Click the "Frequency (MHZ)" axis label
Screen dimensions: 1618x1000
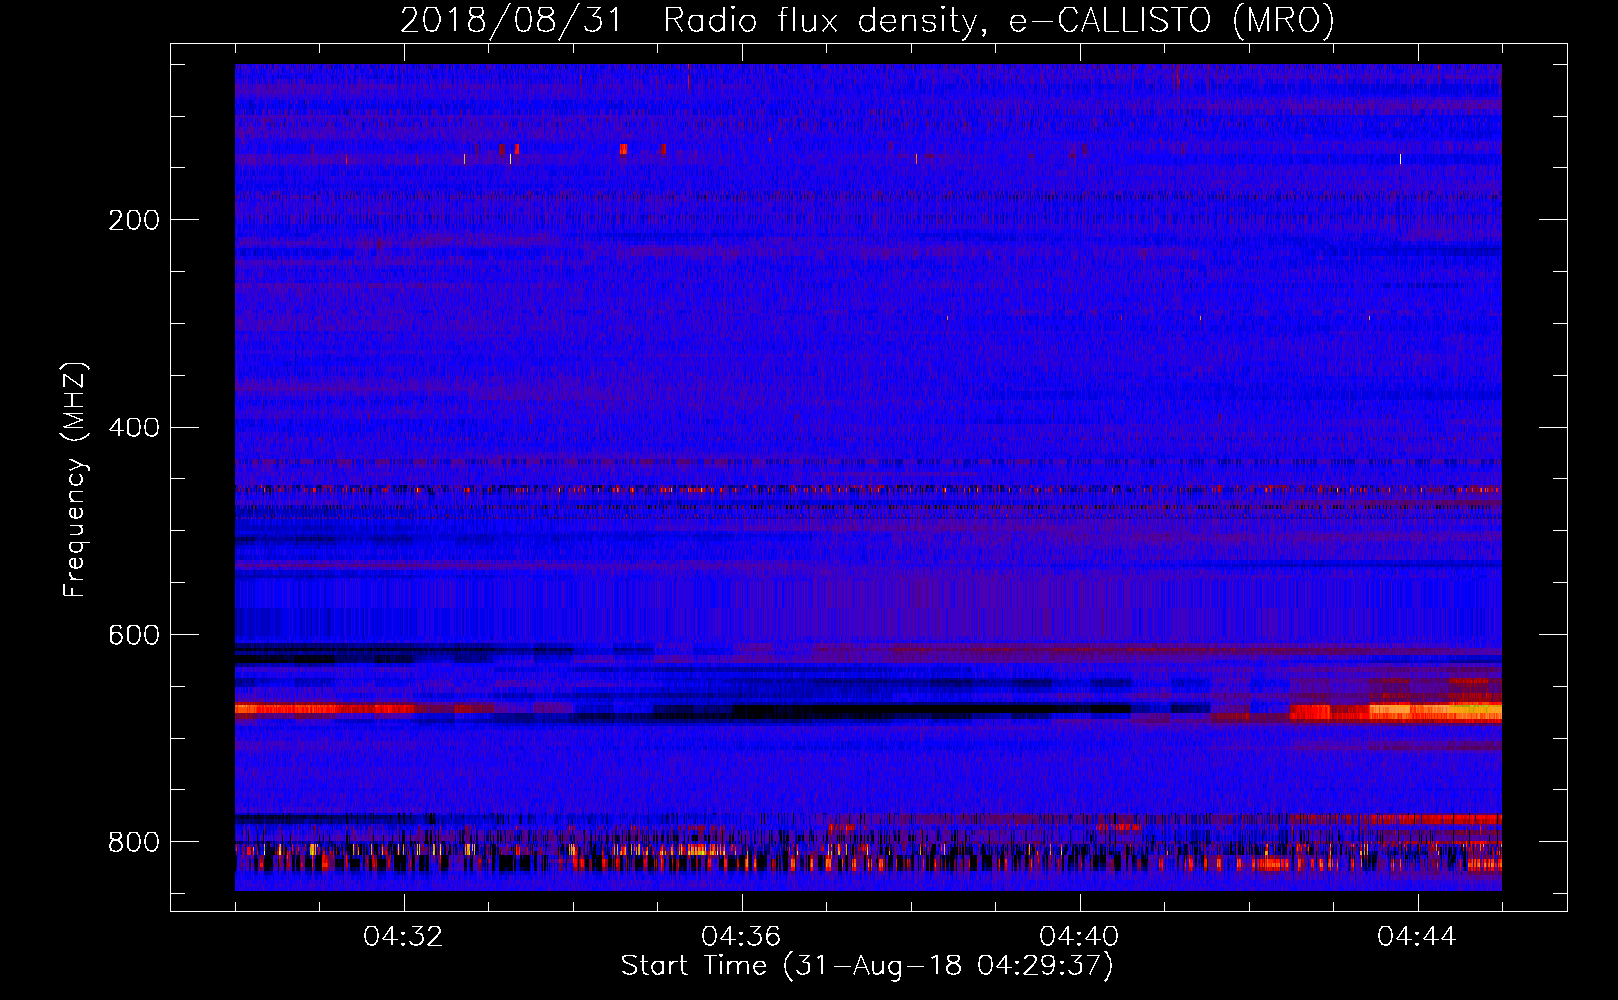click(75, 479)
